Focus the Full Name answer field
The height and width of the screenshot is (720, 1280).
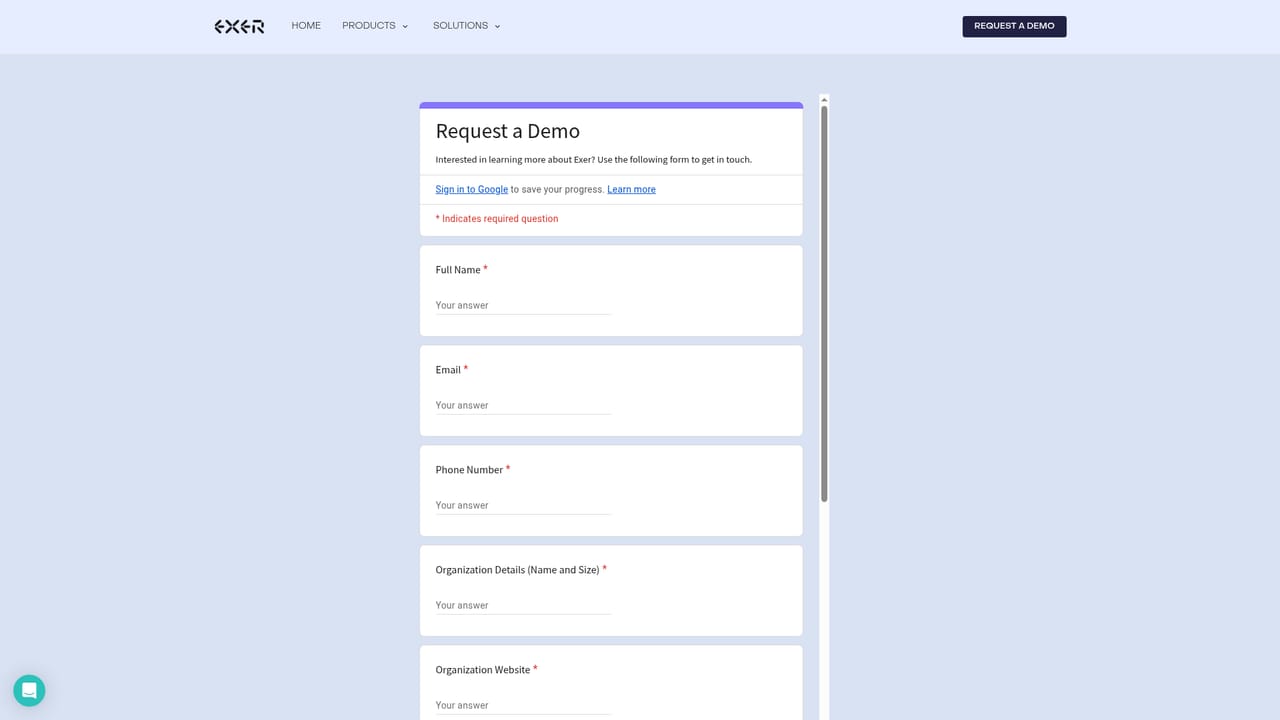pos(523,305)
